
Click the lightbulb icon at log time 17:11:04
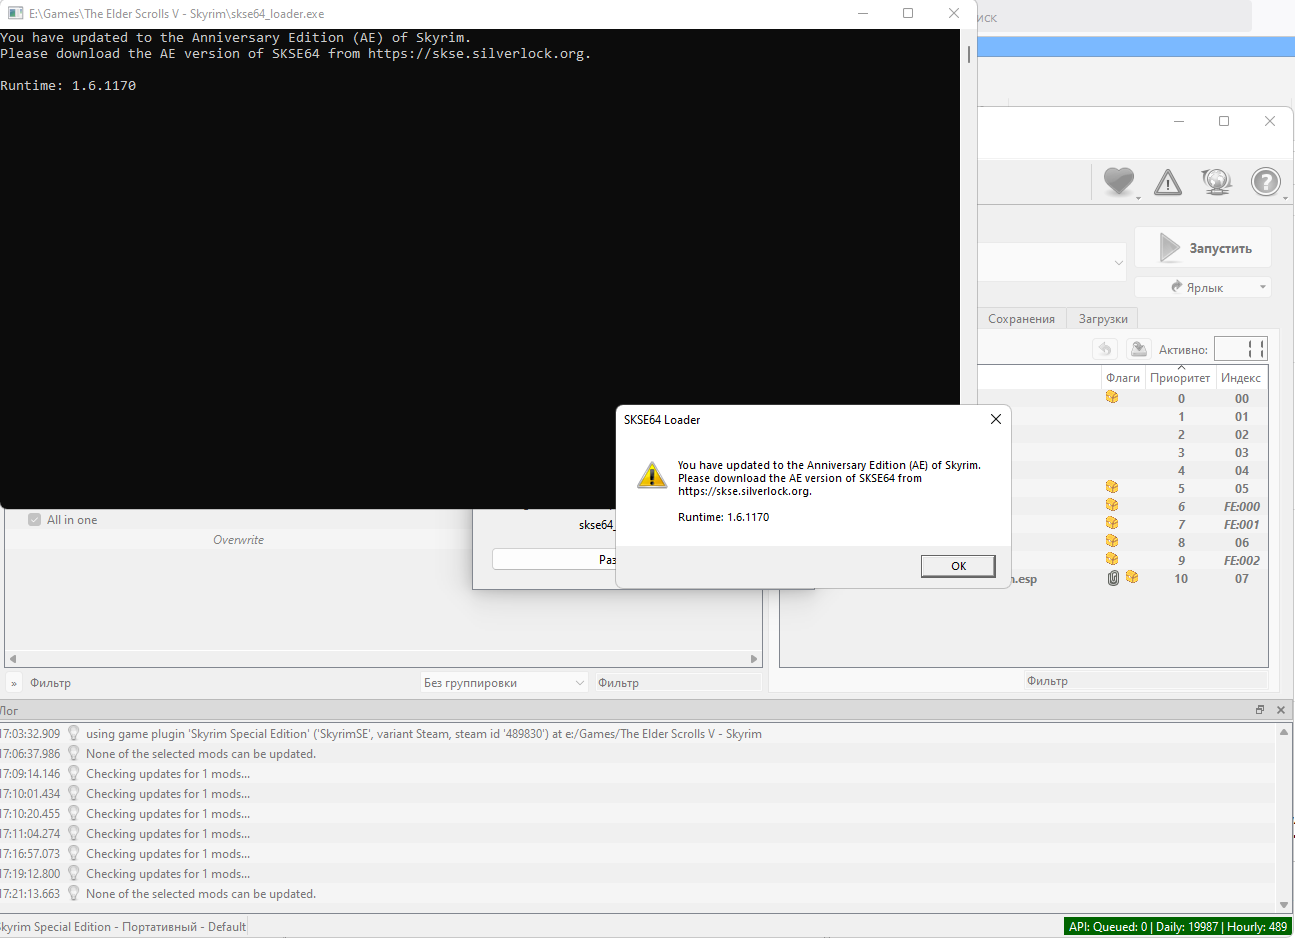point(73,833)
